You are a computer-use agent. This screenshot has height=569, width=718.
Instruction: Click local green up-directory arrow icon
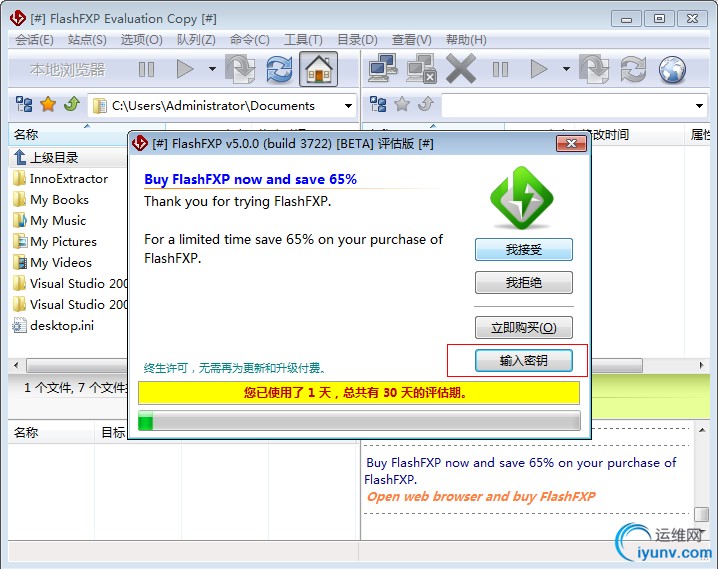tap(72, 104)
